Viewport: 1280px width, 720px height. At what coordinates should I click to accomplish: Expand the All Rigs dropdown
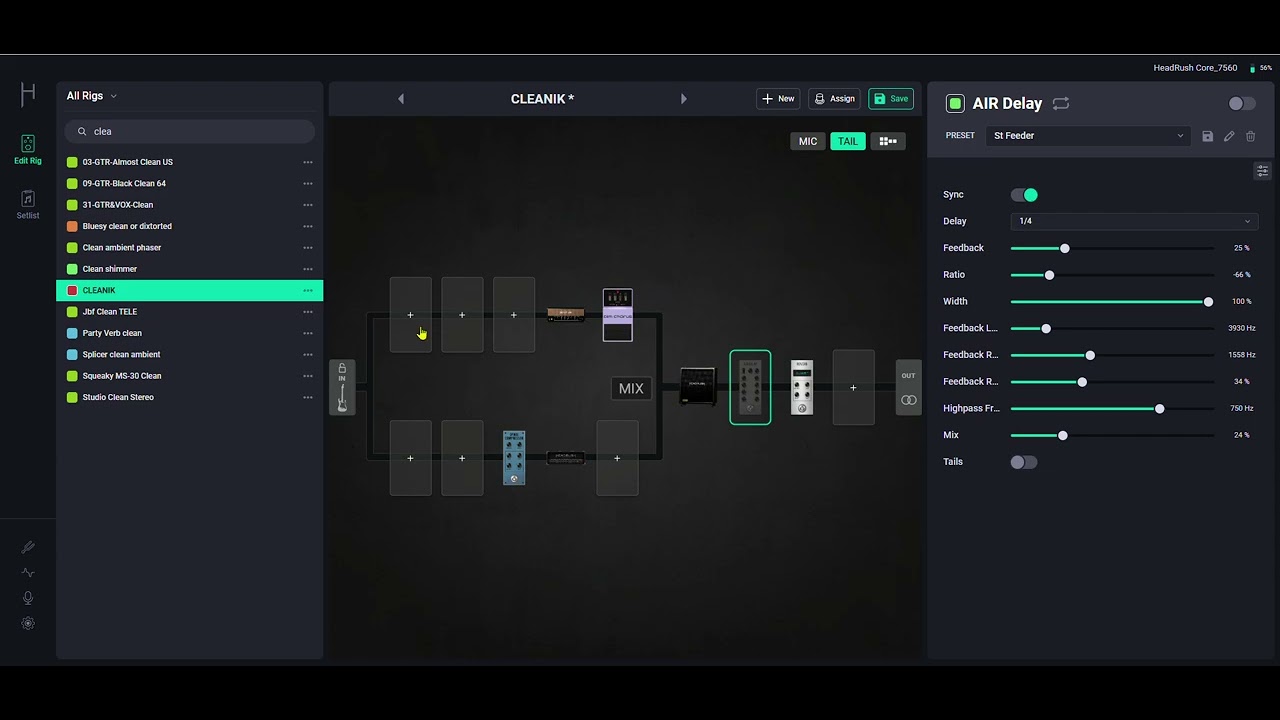[x=92, y=96]
